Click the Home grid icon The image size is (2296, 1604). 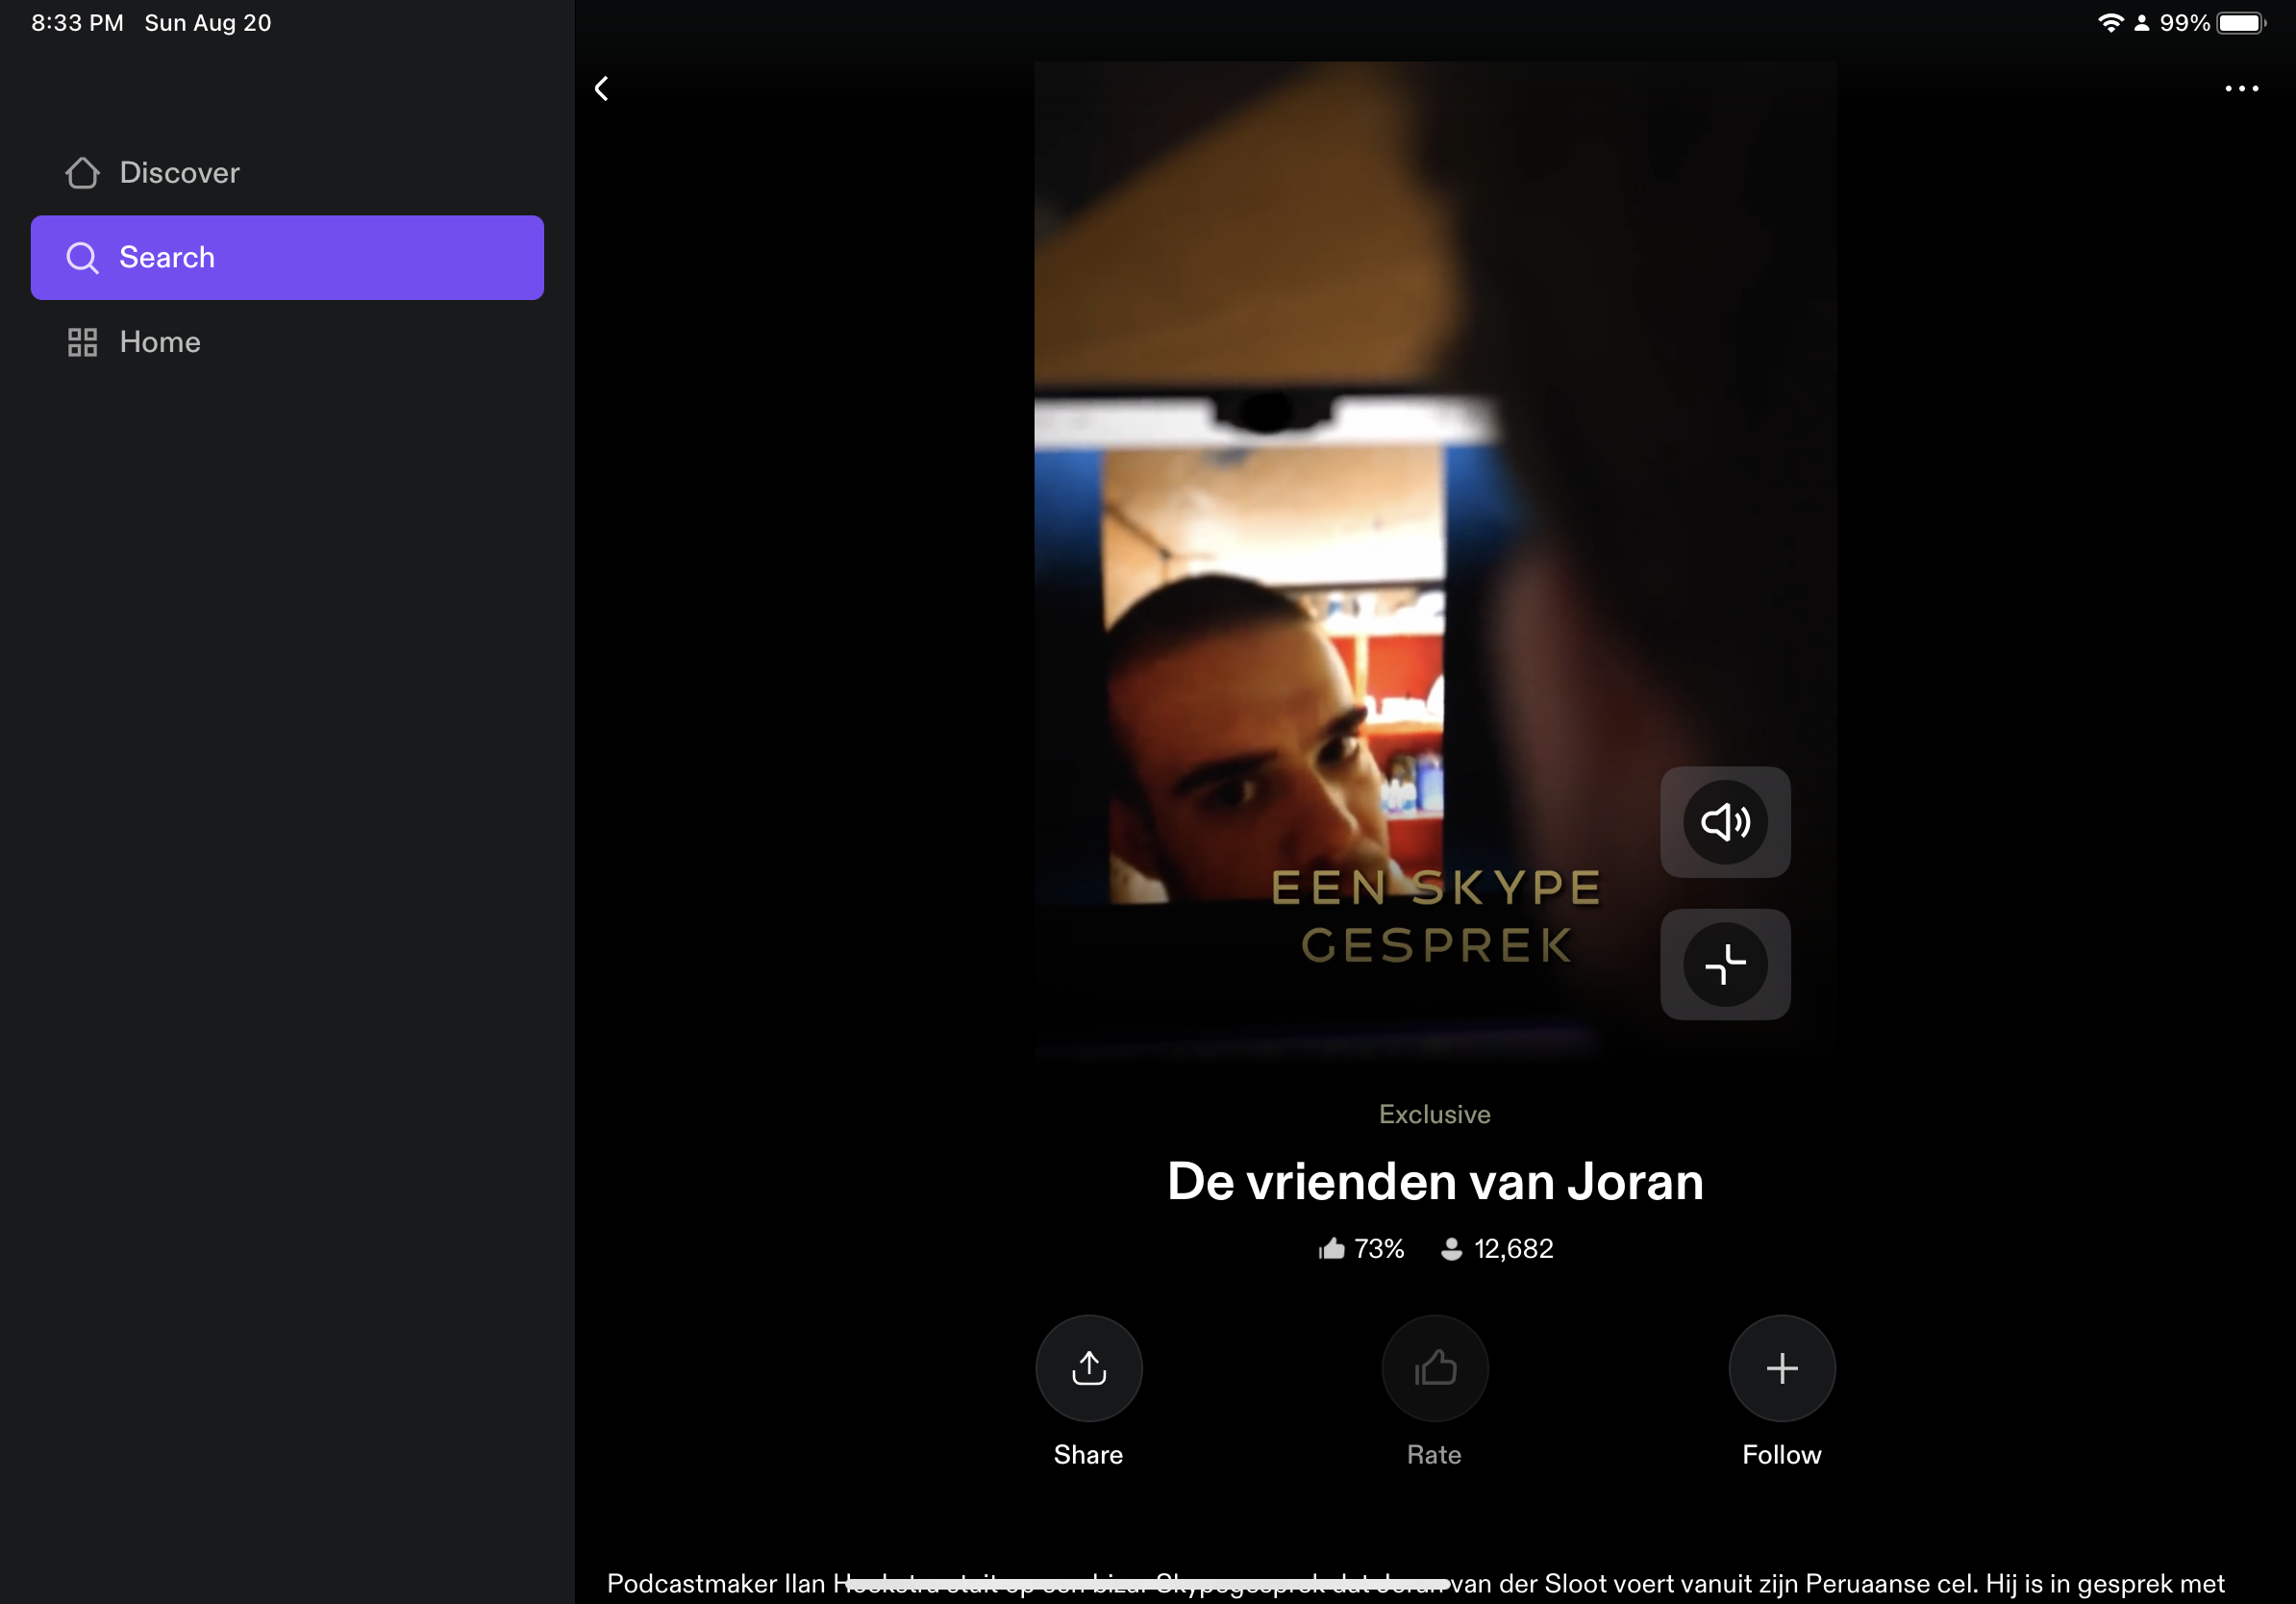pos(82,342)
